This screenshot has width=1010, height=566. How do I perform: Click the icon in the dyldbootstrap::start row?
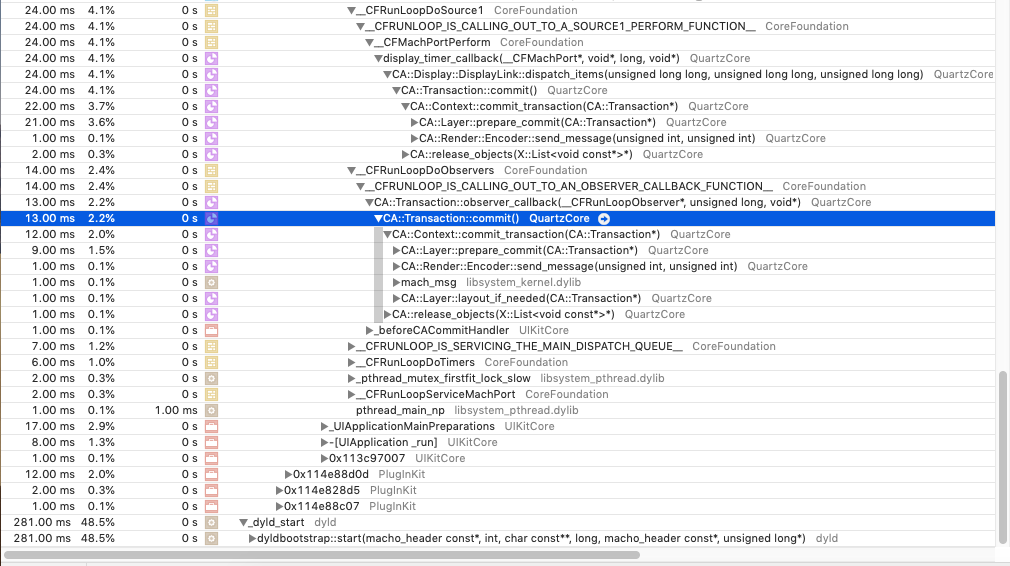tap(211, 538)
